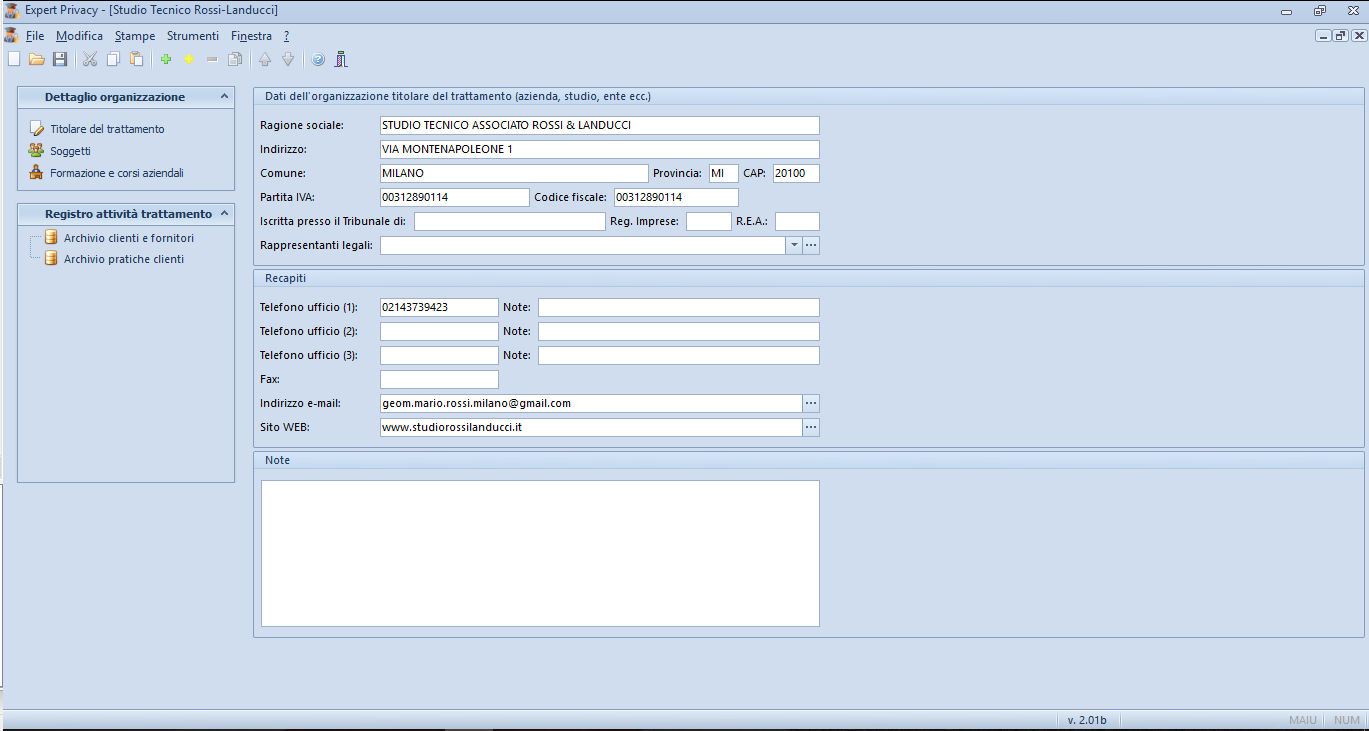Click the ellipsis button next to e-mail field
Viewport: 1369px width, 731px height.
[x=811, y=403]
